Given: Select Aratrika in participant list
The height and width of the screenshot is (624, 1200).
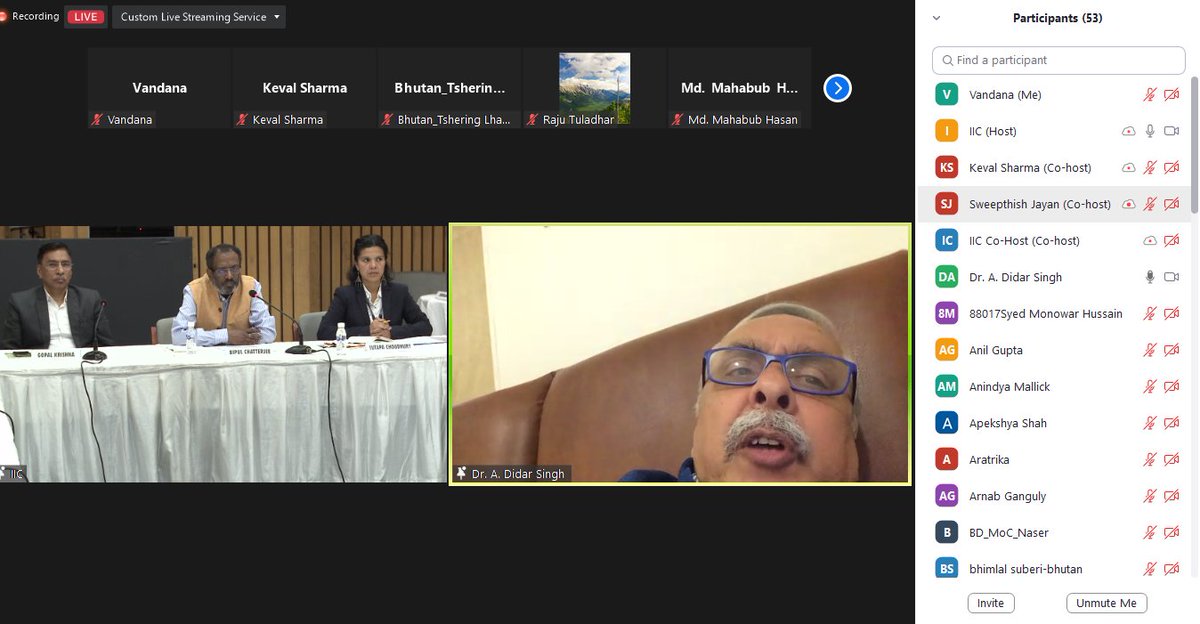Looking at the screenshot, I should [x=1055, y=459].
